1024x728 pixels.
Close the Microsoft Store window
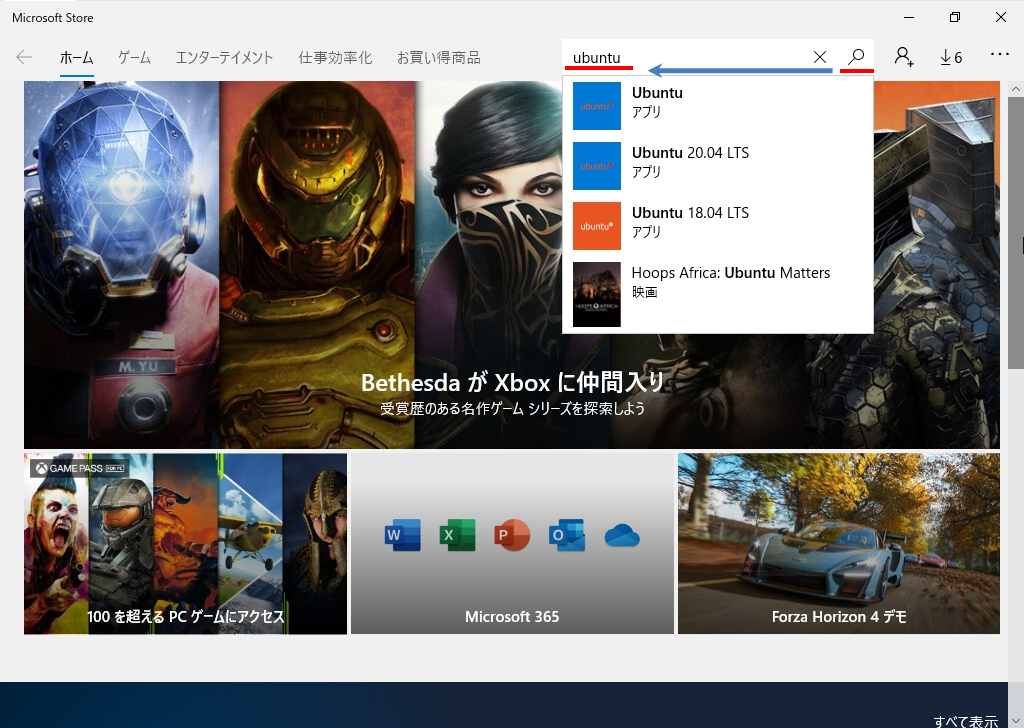coord(1000,18)
